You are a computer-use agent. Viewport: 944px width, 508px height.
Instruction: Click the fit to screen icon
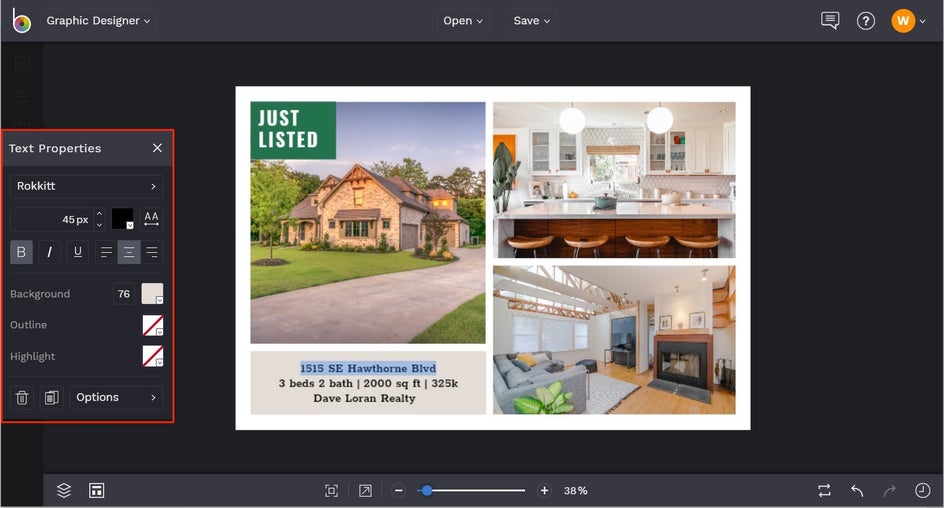[x=331, y=491]
